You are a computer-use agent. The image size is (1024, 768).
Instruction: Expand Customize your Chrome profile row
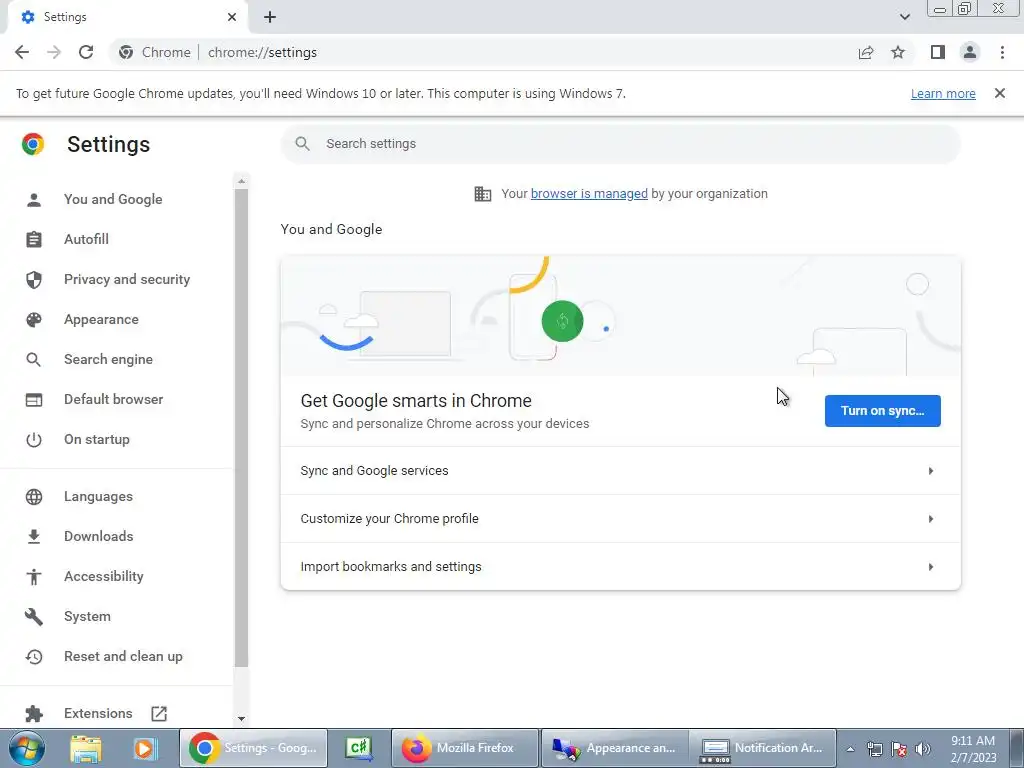(620, 519)
